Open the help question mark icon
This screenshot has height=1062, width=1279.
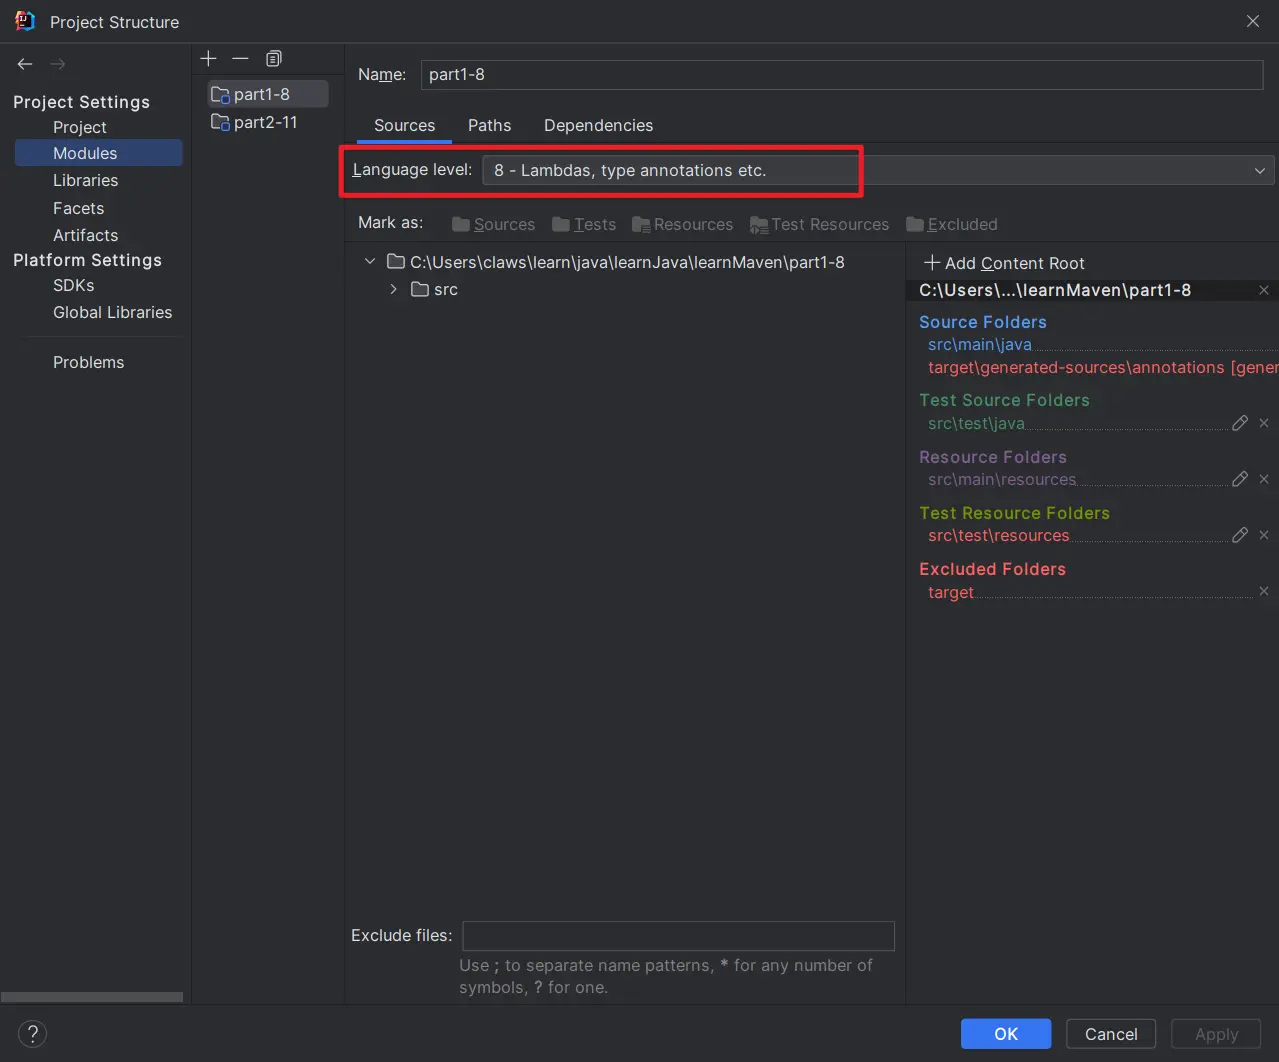[x=32, y=1033]
